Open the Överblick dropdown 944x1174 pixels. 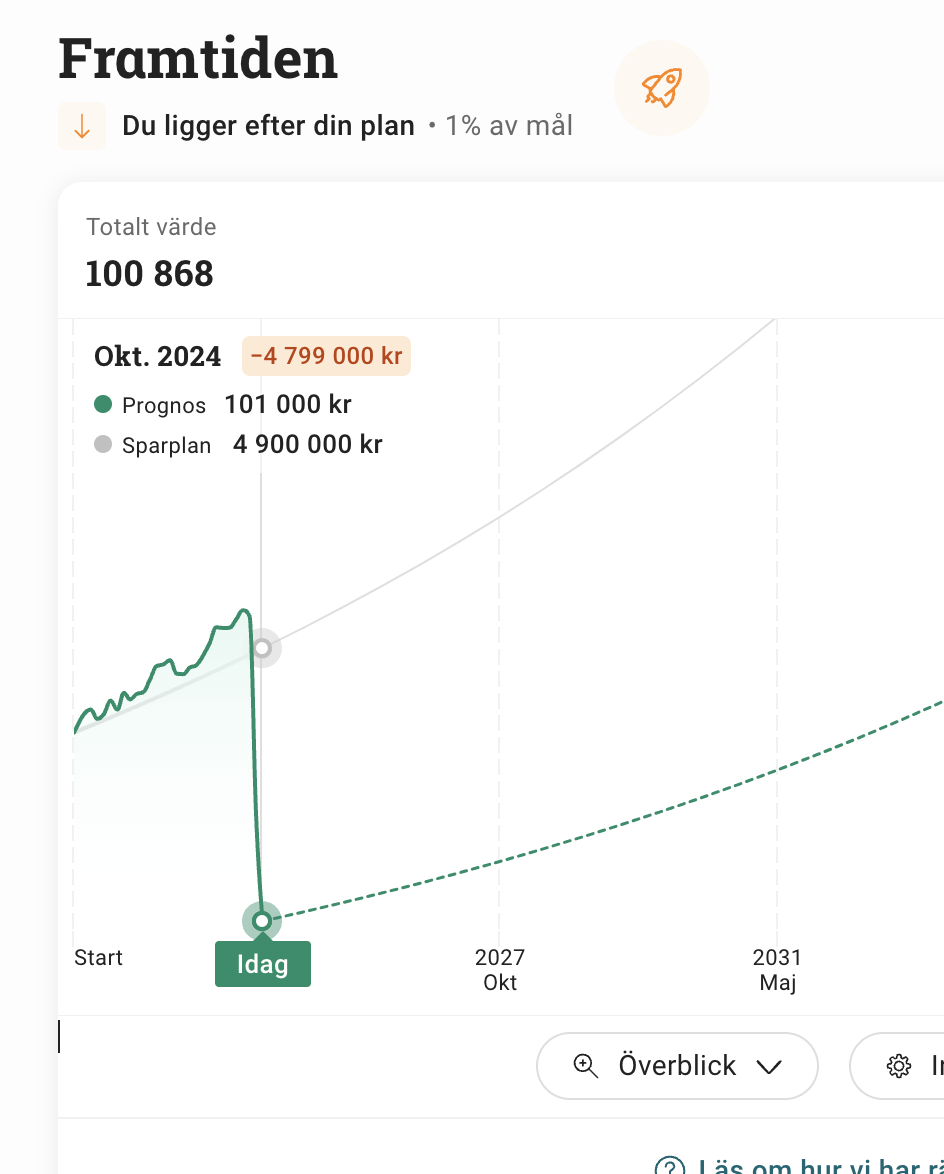(677, 1066)
